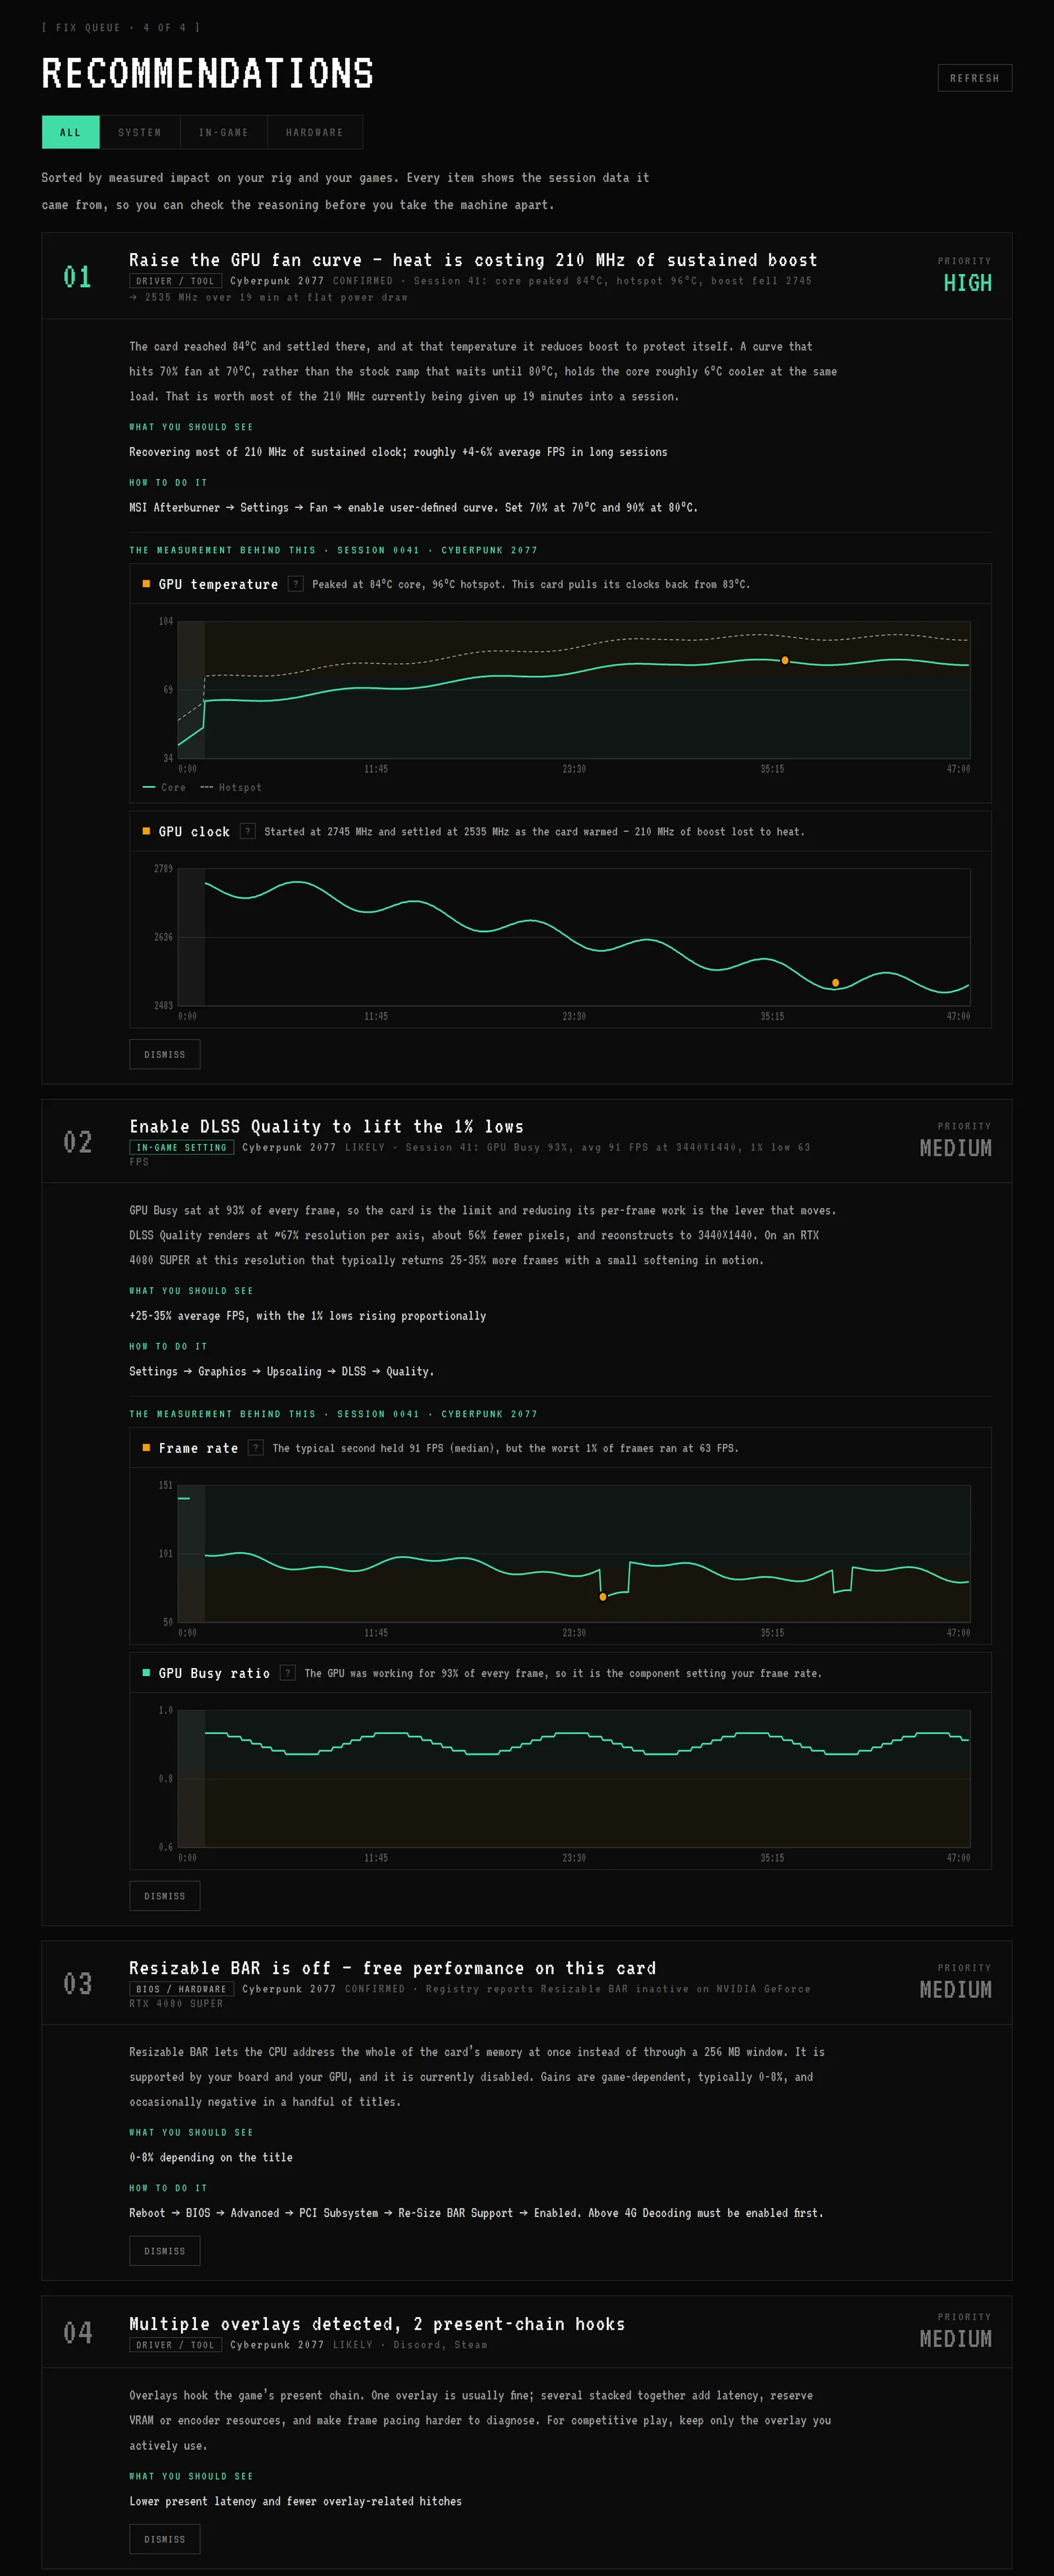Collapse the 'Multiple overlays detected' header
Image resolution: width=1054 pixels, height=2576 pixels.
coord(527,2332)
